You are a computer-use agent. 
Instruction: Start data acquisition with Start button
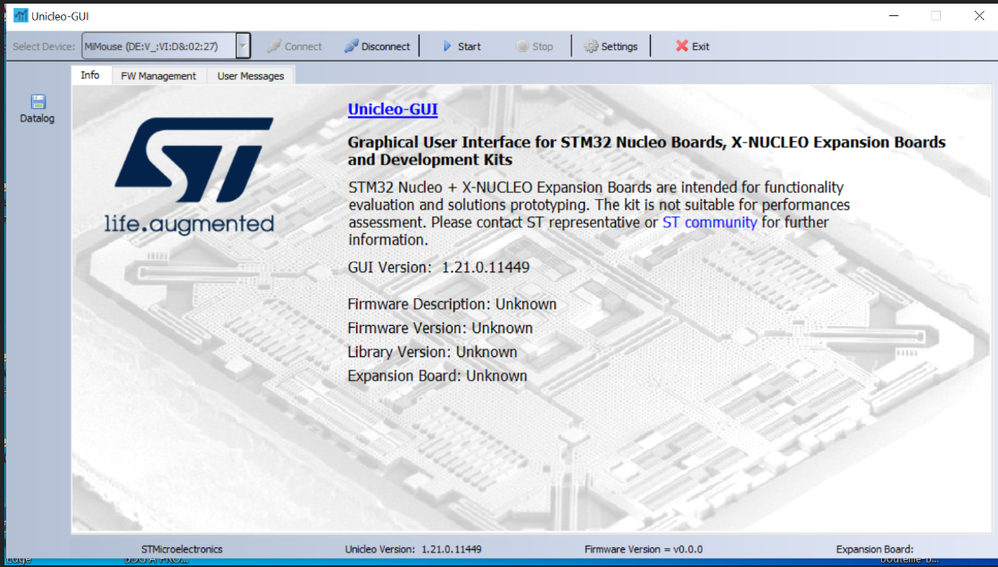point(461,46)
